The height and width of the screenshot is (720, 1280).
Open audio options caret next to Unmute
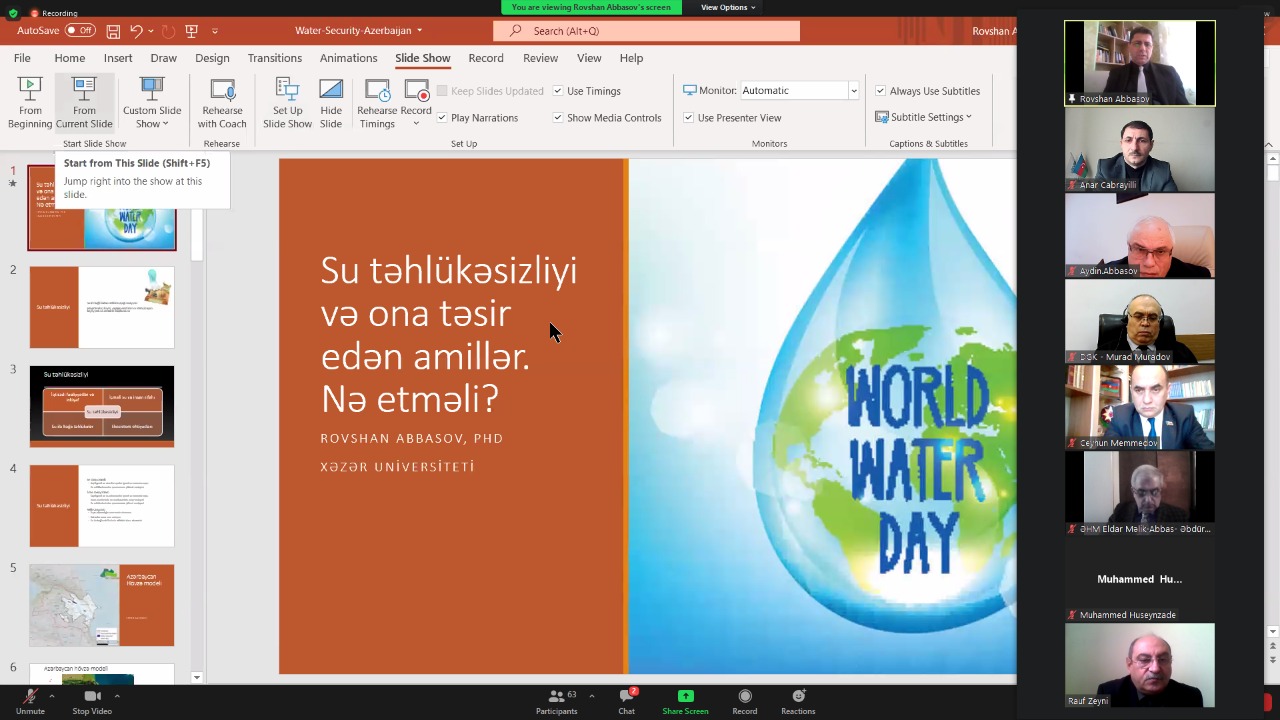(x=52, y=695)
